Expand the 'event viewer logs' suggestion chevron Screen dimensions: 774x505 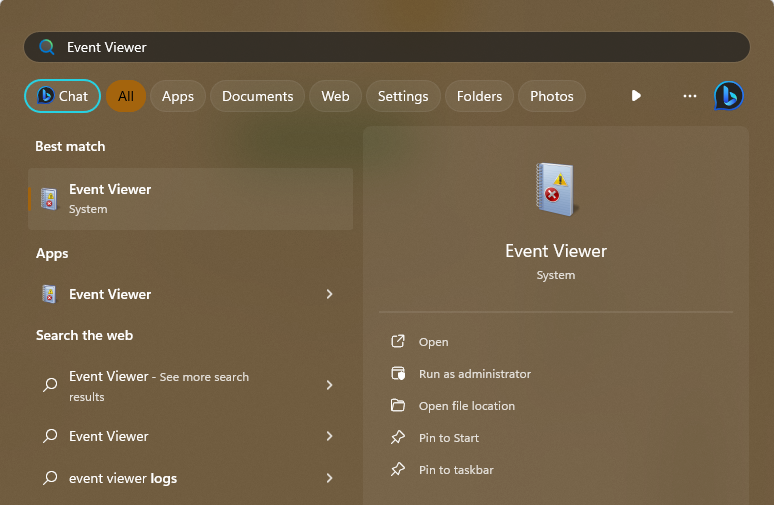329,478
